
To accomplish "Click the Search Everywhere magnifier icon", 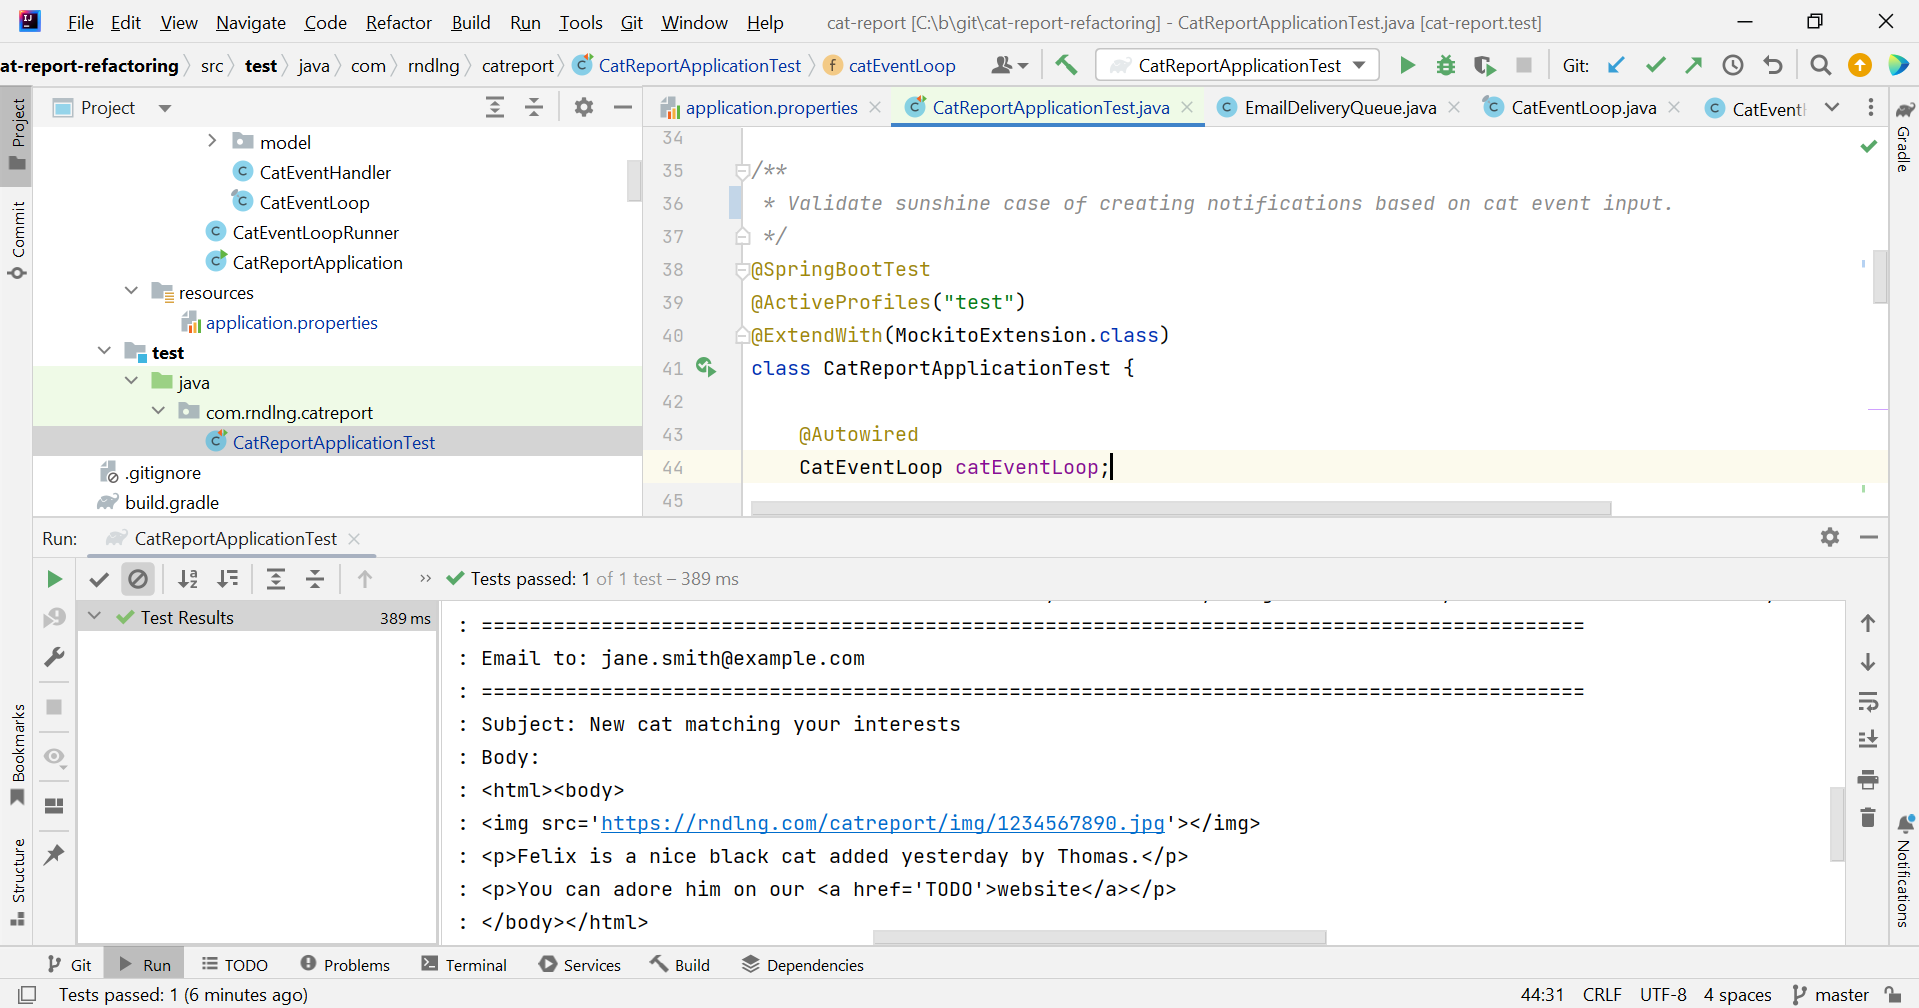I will pos(1820,66).
